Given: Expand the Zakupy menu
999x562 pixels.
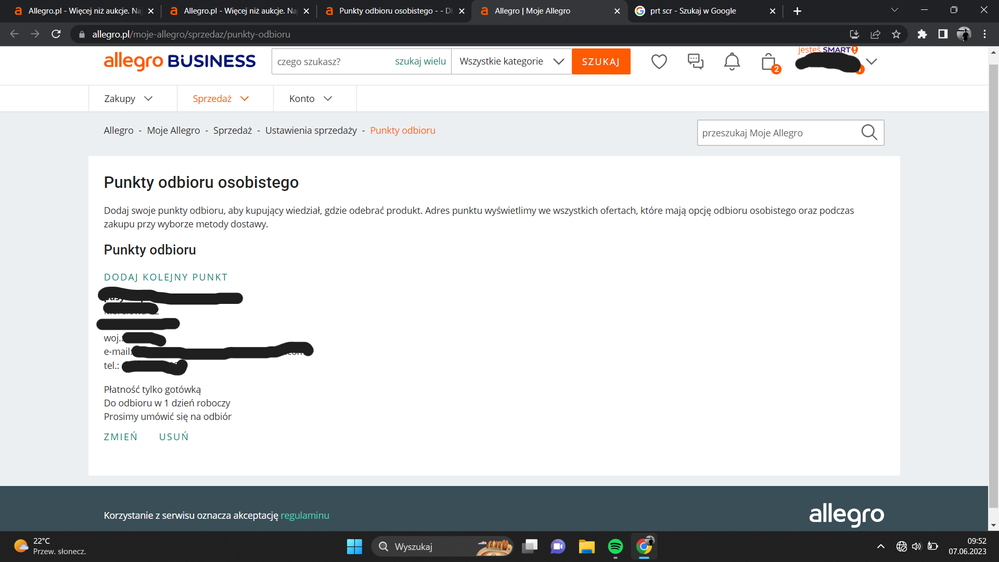Looking at the screenshot, I should pyautogui.click(x=129, y=99).
